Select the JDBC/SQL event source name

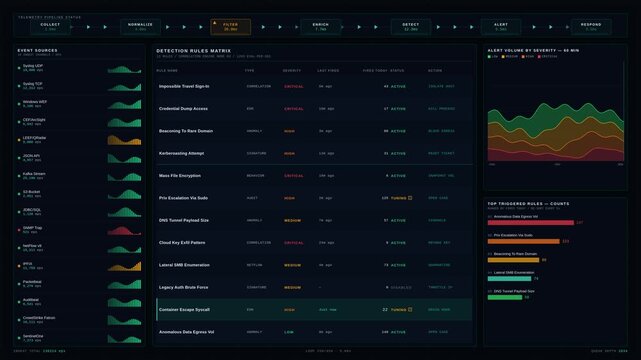click(32, 210)
